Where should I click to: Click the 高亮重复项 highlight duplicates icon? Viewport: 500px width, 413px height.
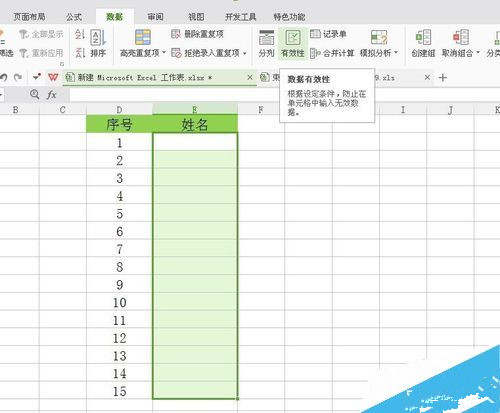143,37
